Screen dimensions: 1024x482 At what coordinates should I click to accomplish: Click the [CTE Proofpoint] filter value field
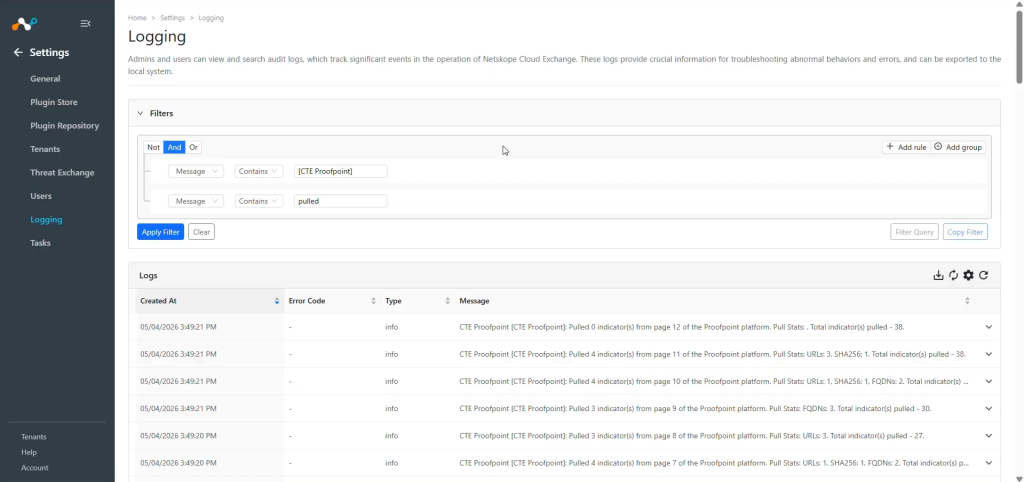coord(340,171)
